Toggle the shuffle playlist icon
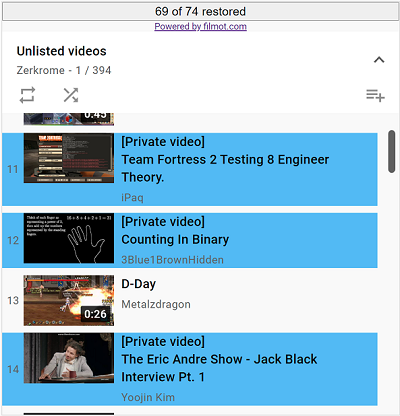Screen dimensions: 400x416 [x=71, y=95]
